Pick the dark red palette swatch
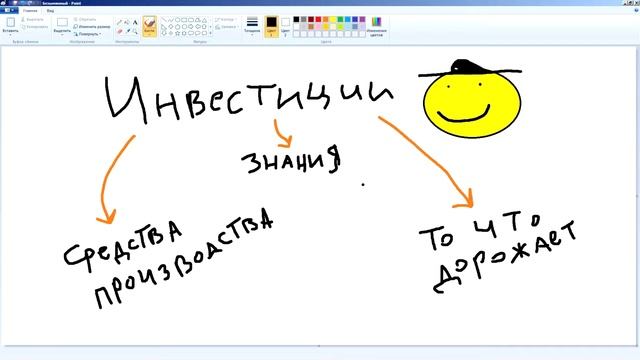This screenshot has width=640, height=360. click(311, 19)
